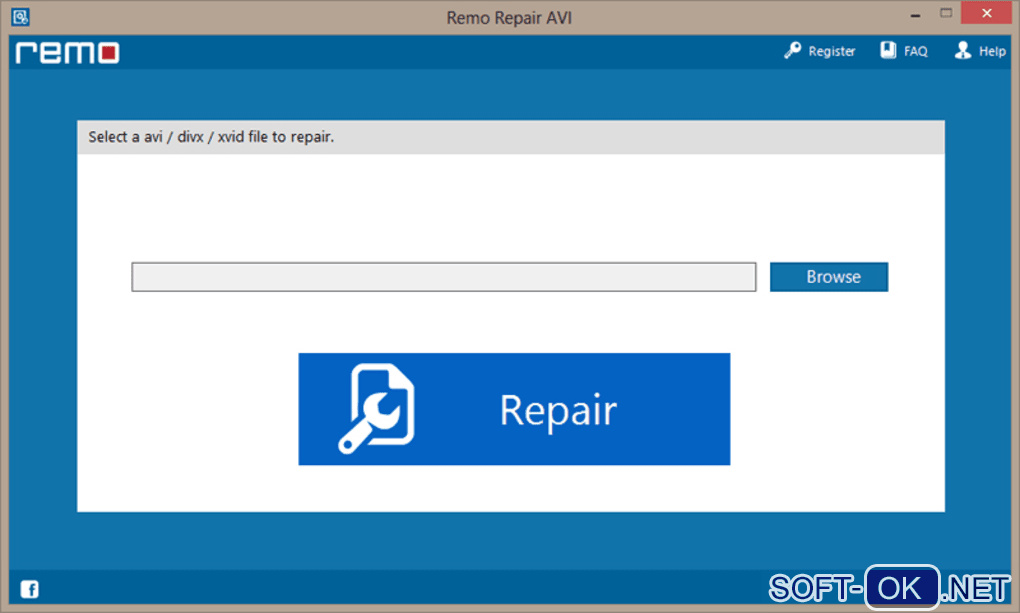This screenshot has height=613, width=1020.
Task: Click the Repair button label
Action: tap(558, 411)
